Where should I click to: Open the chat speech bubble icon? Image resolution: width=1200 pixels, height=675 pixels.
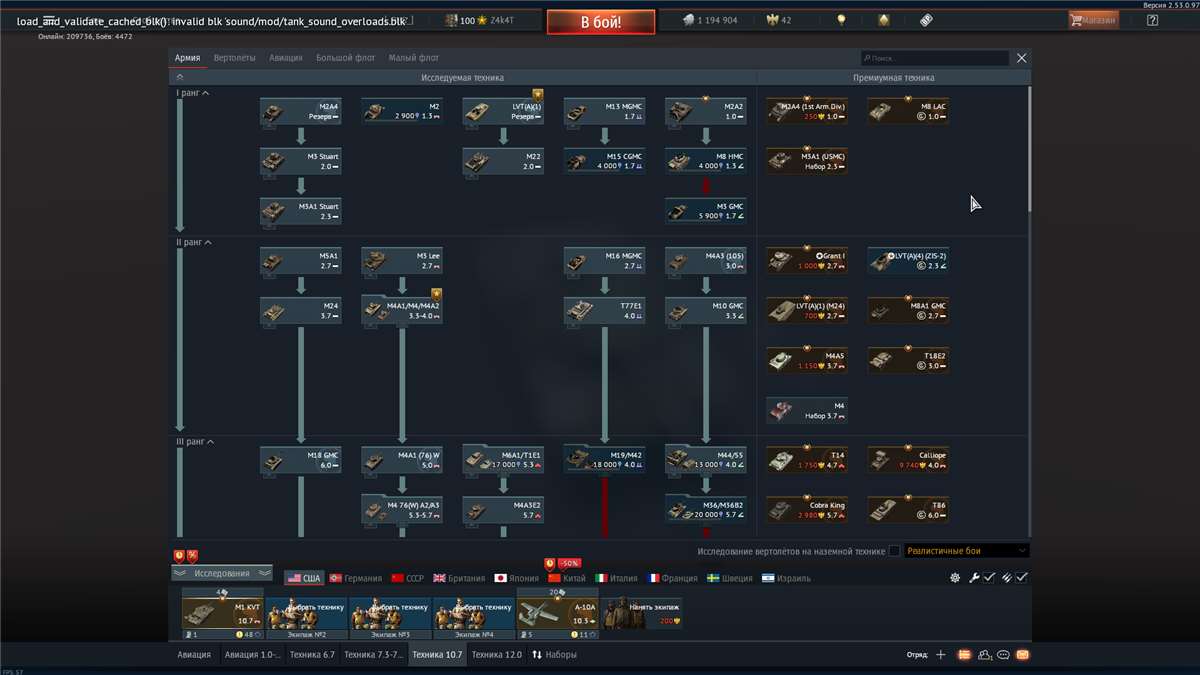[x=1003, y=655]
